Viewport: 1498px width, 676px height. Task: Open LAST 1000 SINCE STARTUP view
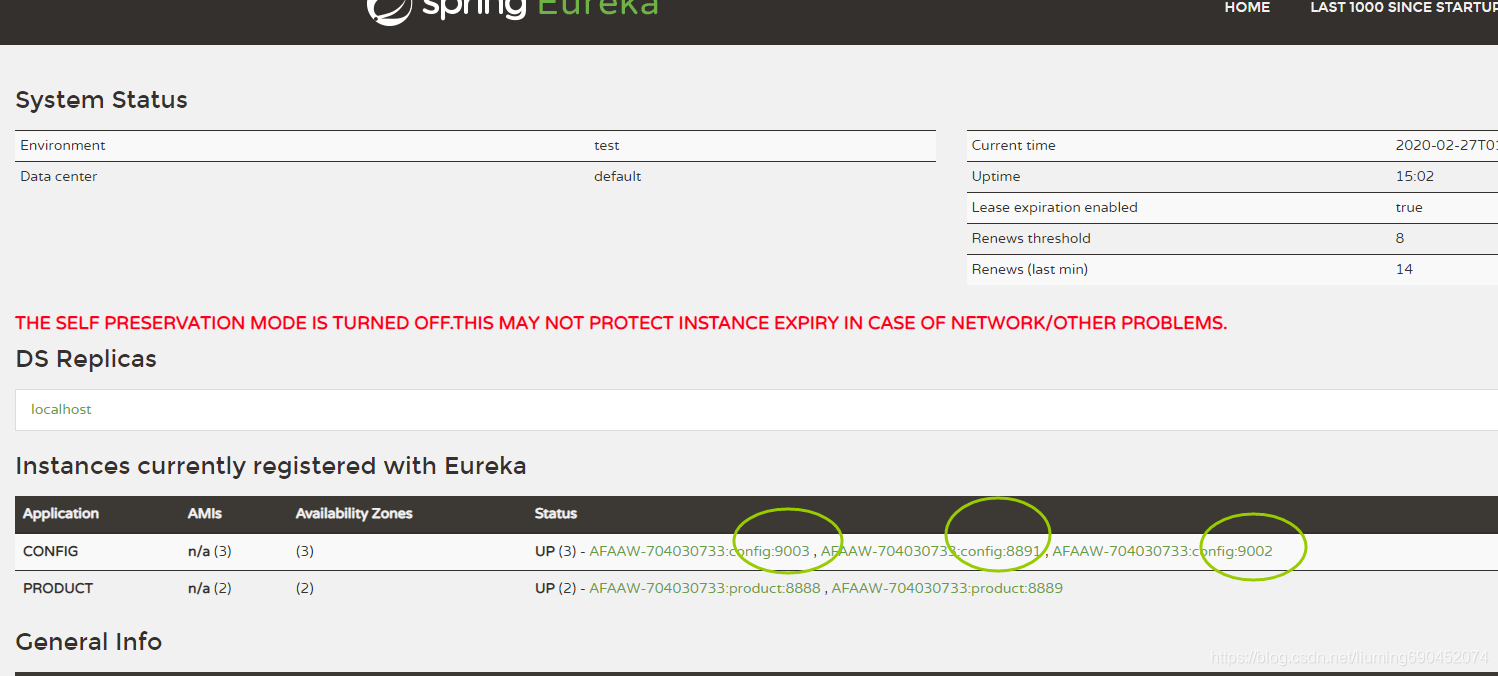coord(1402,8)
